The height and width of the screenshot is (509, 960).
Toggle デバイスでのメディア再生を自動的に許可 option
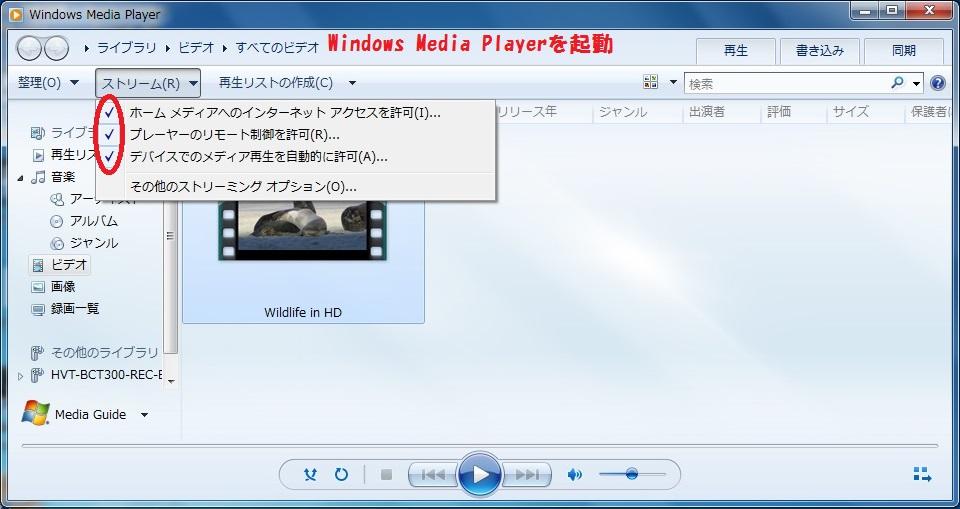[x=295, y=157]
